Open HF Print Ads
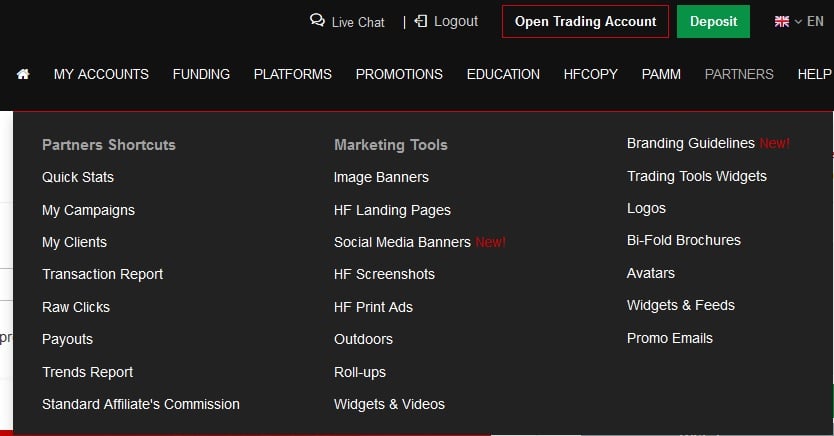 click(373, 307)
